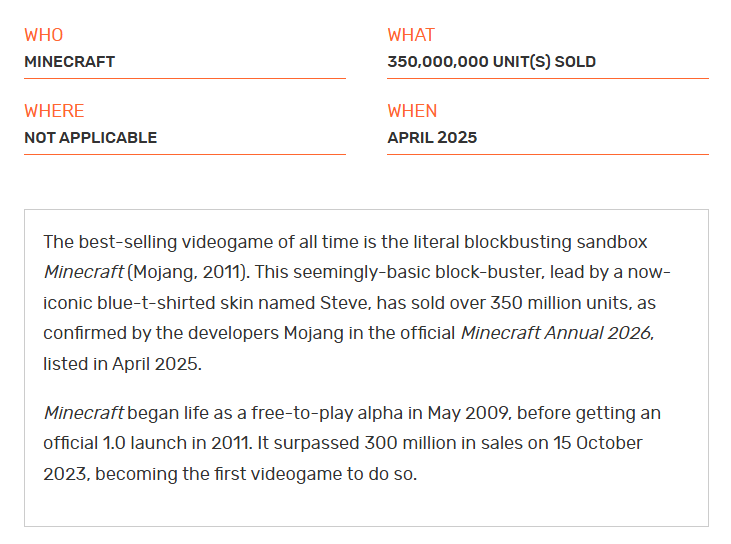
Task: Click the italic Minecraft starting second paragraph
Action: click(83, 413)
